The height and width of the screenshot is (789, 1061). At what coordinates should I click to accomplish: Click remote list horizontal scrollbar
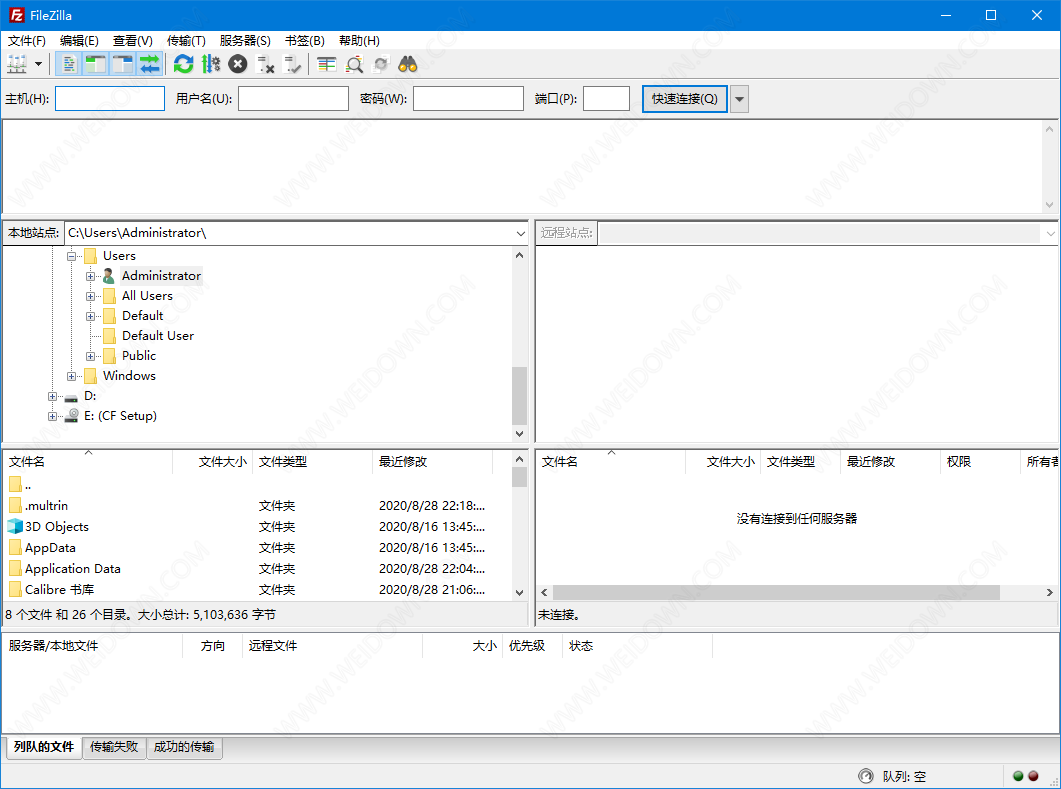776,593
